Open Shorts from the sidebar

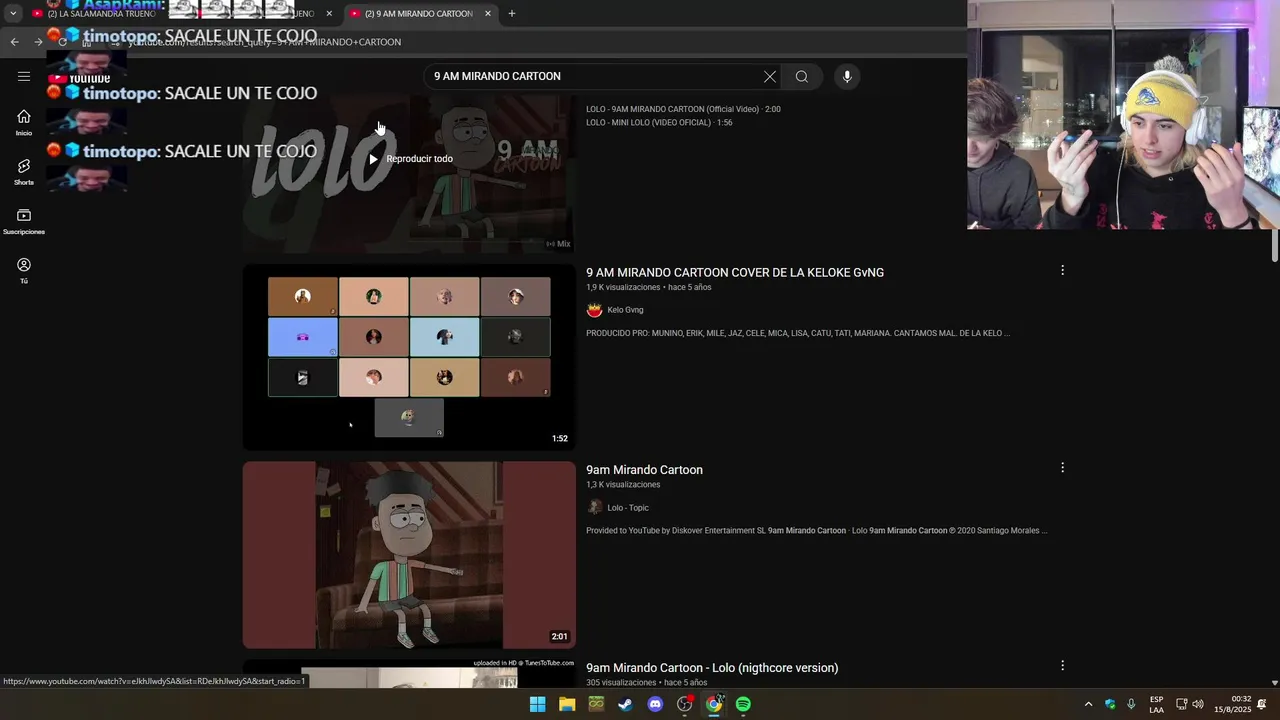click(24, 172)
